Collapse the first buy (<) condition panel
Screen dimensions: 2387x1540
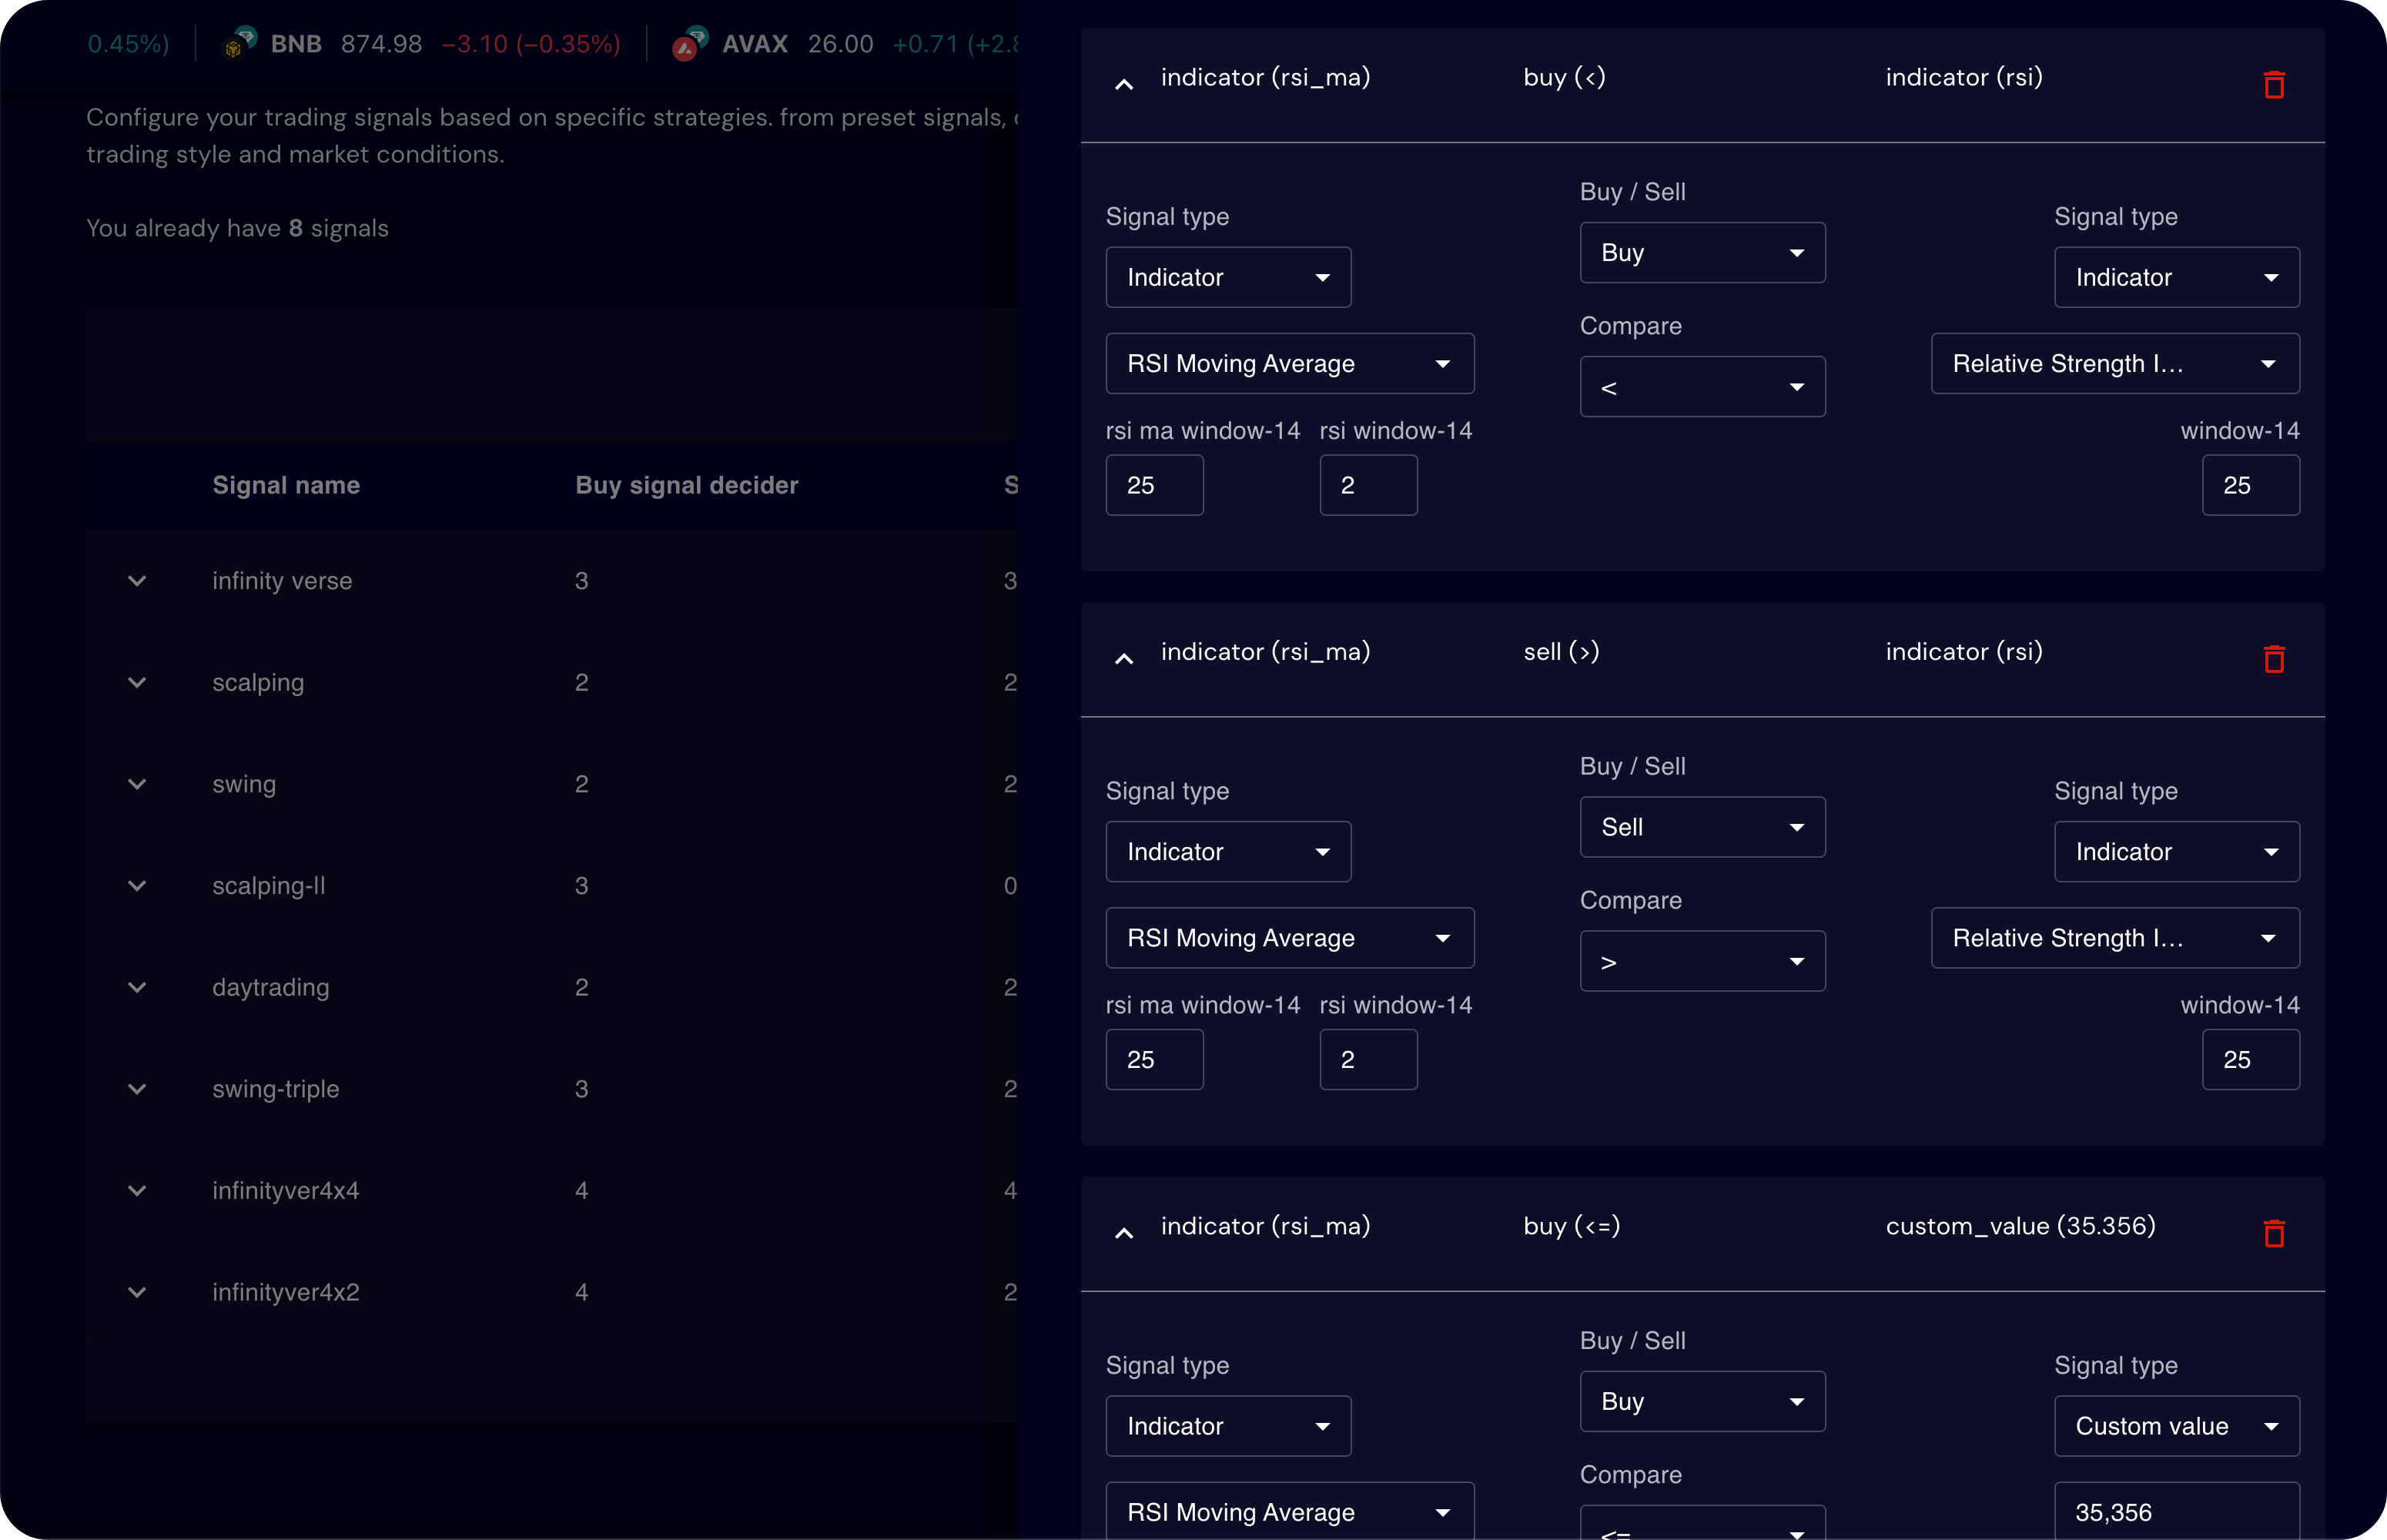[x=1124, y=85]
